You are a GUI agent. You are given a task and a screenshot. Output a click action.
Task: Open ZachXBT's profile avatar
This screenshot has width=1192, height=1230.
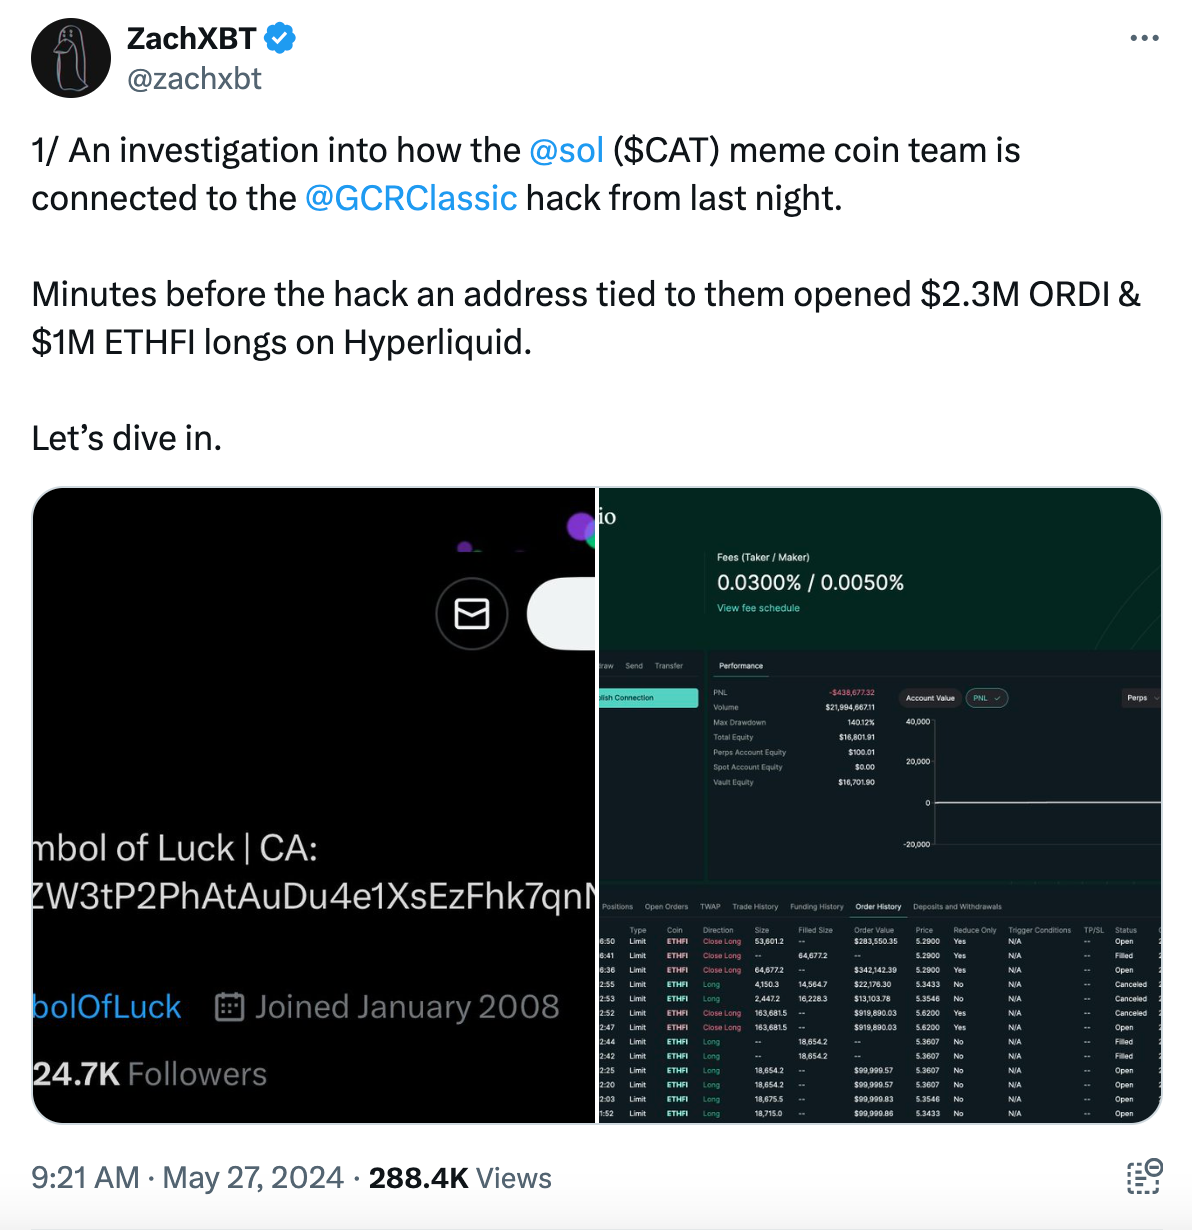point(71,58)
